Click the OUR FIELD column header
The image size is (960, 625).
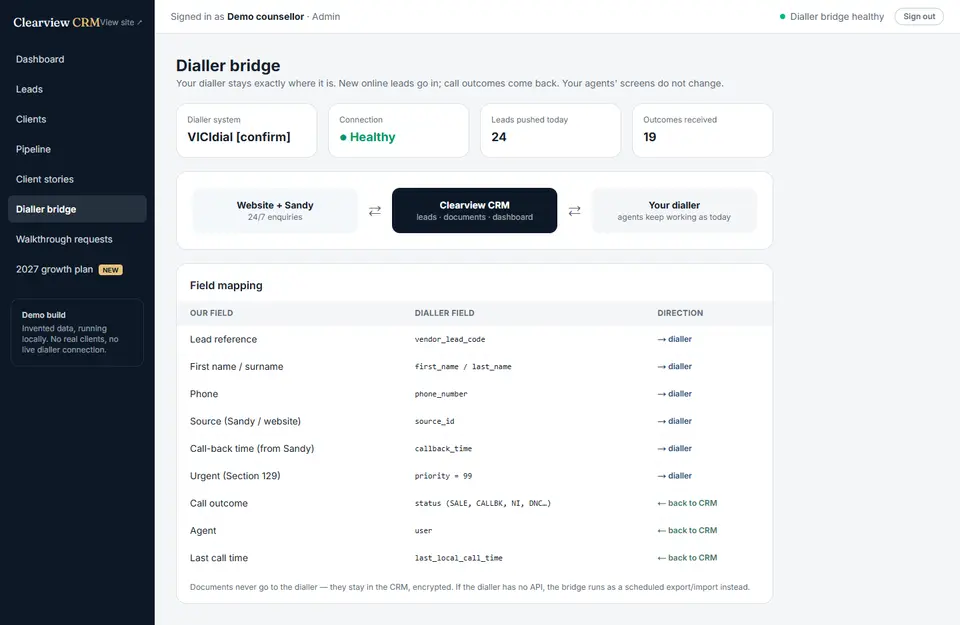211,313
